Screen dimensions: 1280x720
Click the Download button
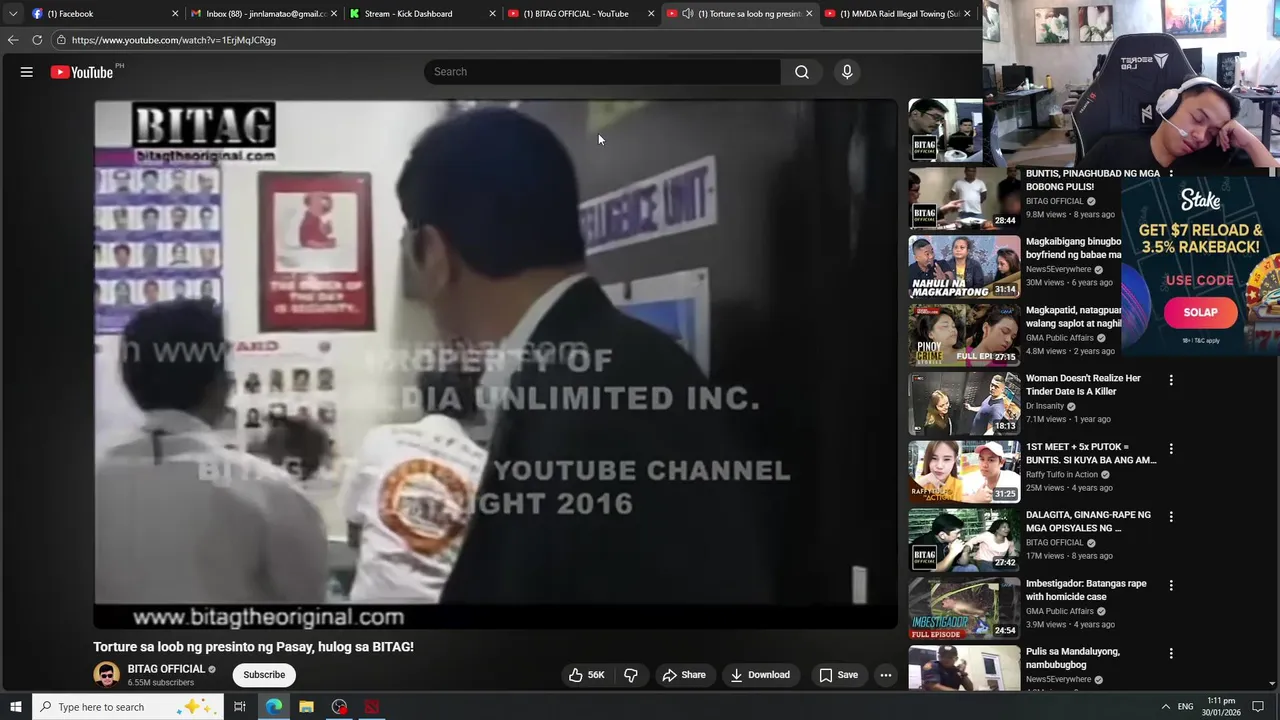coord(760,675)
